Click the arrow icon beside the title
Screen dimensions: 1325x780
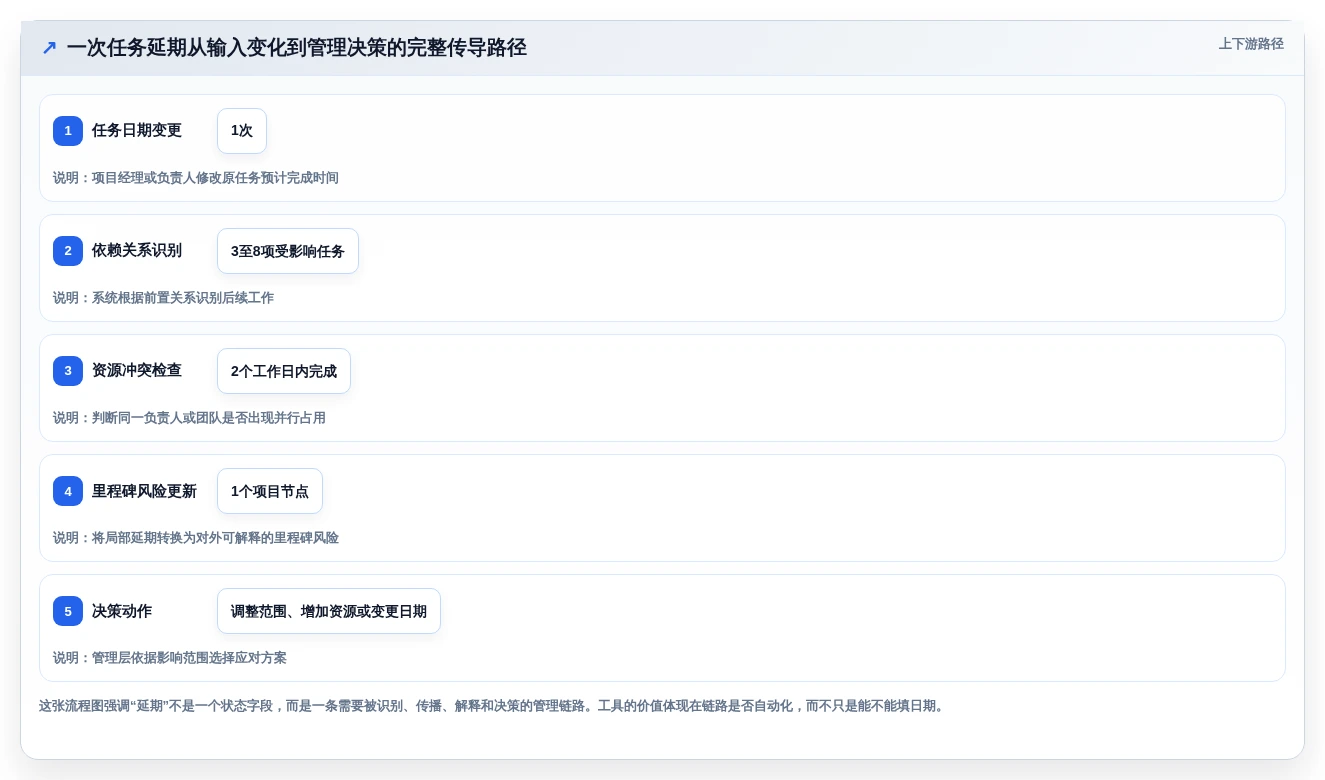[49, 47]
